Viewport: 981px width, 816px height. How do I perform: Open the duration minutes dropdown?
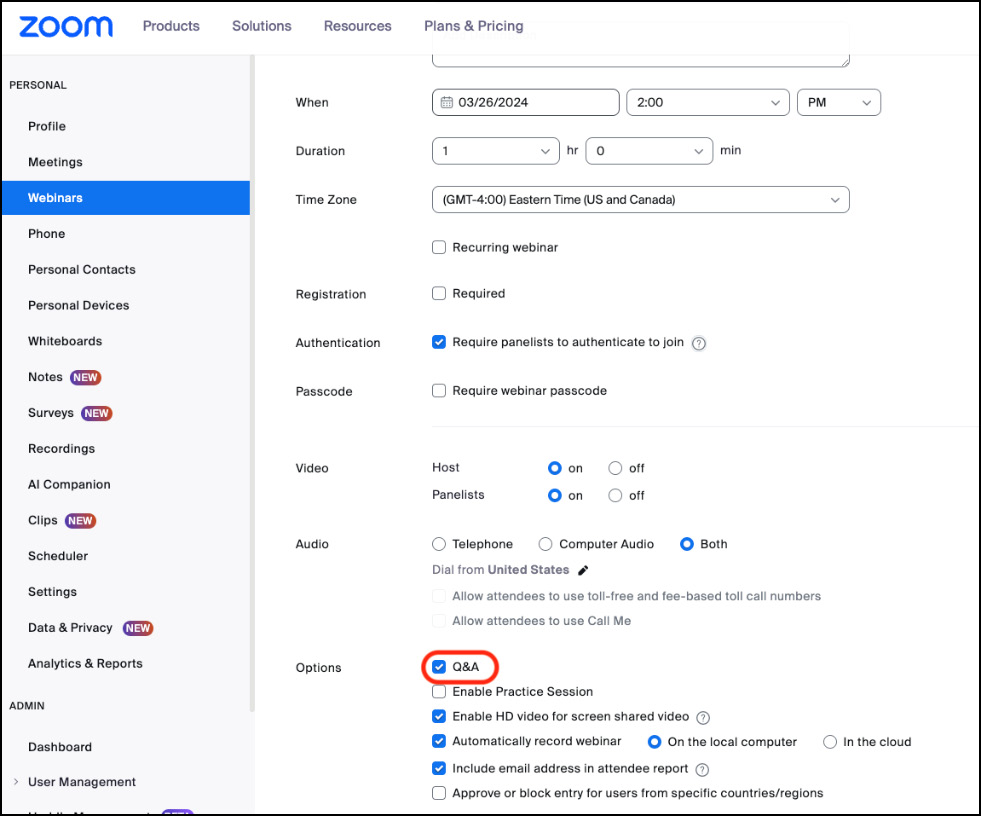click(x=649, y=151)
